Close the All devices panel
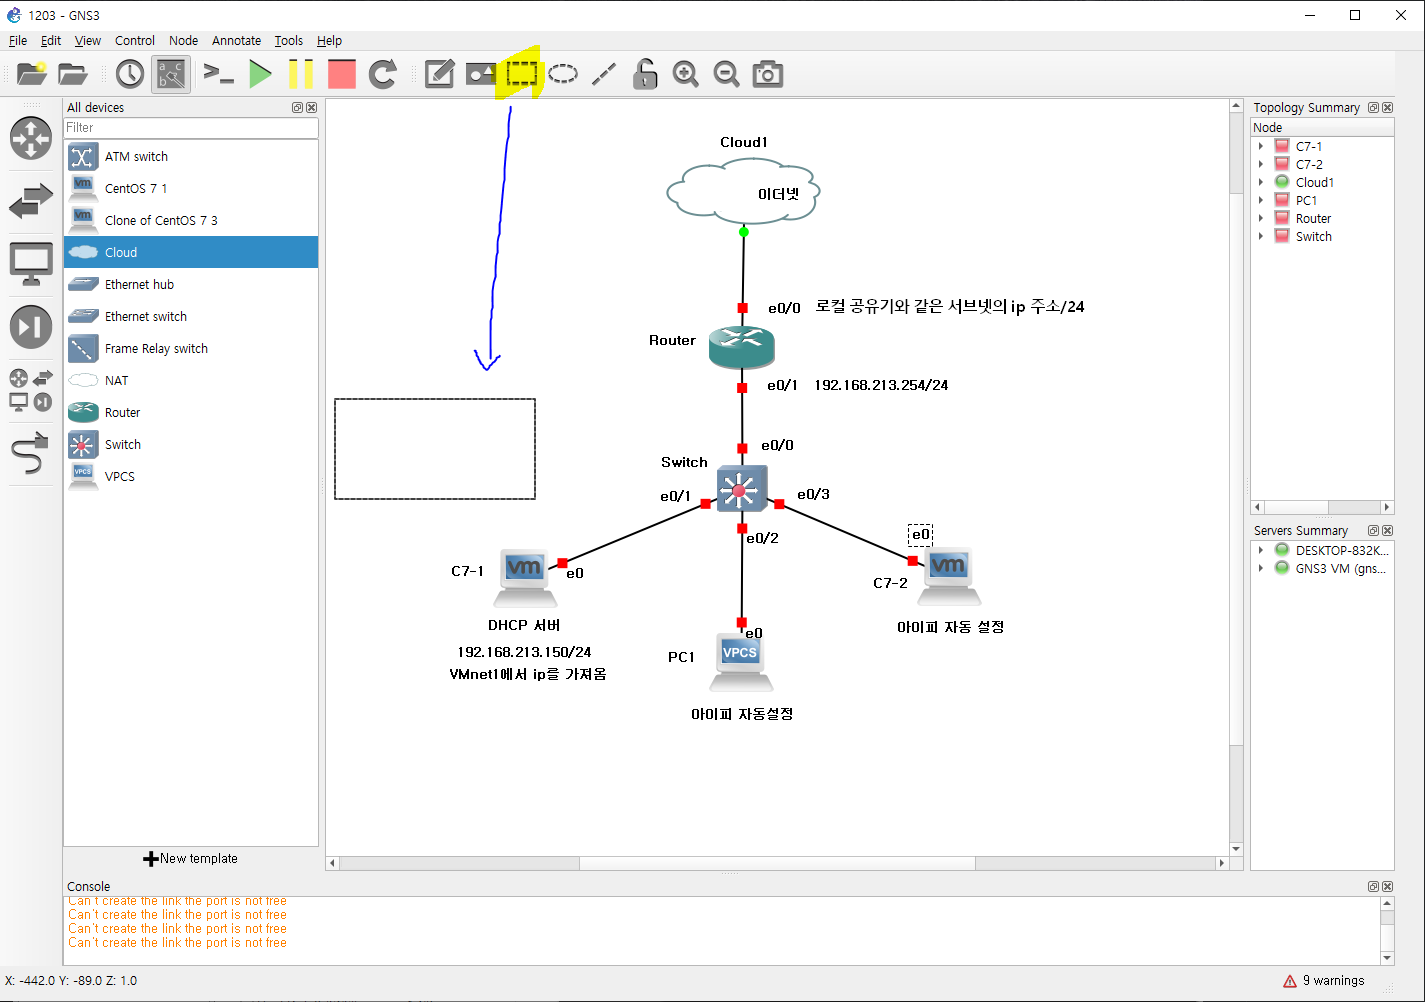Screen dimensions: 1425x1002 click(311, 107)
